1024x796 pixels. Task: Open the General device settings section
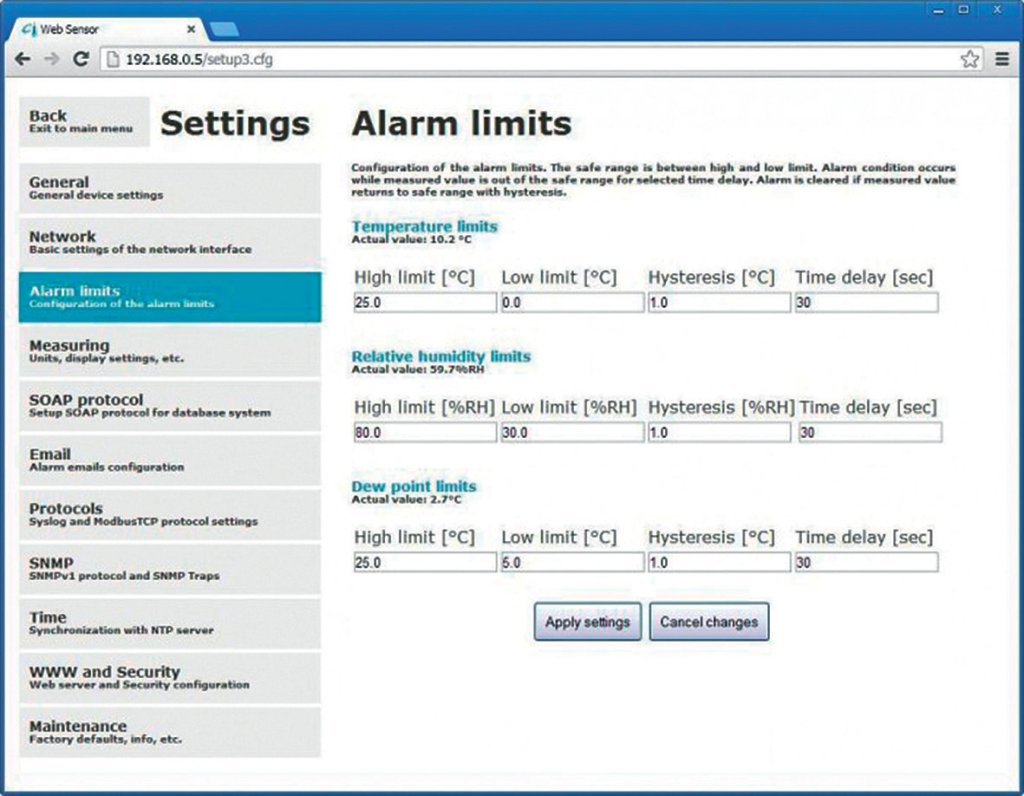(x=169, y=188)
